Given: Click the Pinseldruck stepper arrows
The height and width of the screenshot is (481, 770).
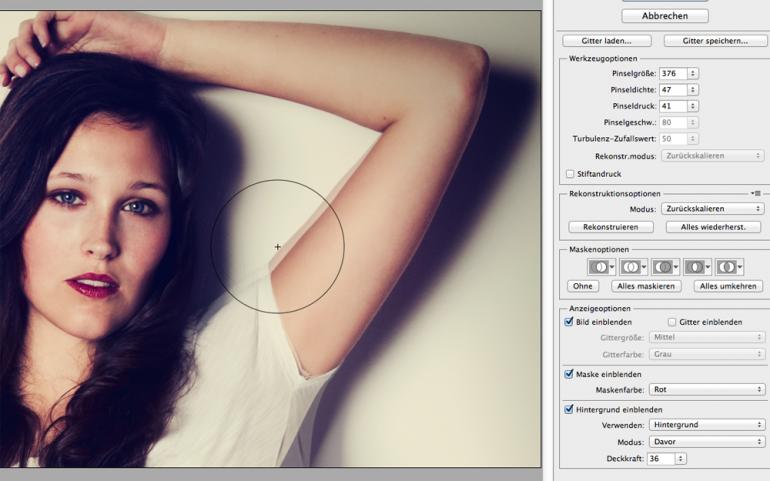Looking at the screenshot, I should coord(692,106).
